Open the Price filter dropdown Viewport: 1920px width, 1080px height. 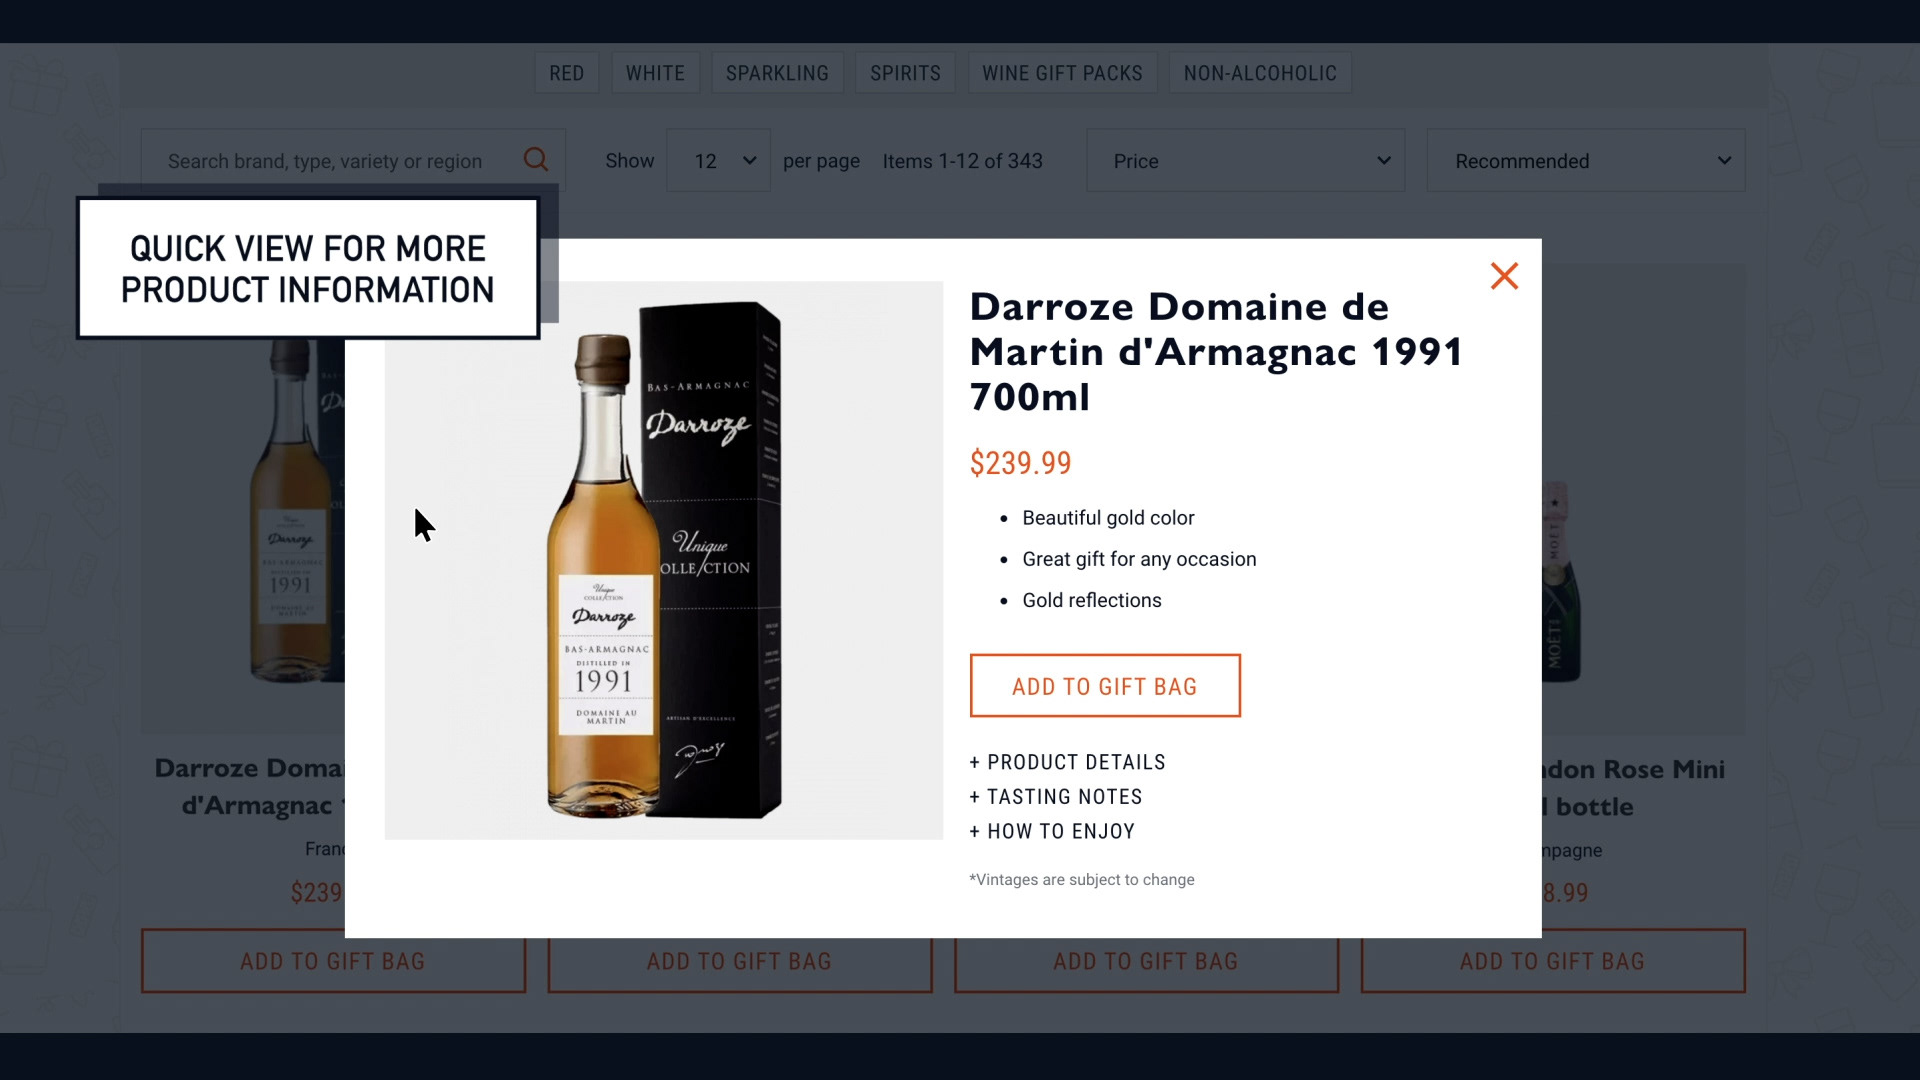point(1246,161)
